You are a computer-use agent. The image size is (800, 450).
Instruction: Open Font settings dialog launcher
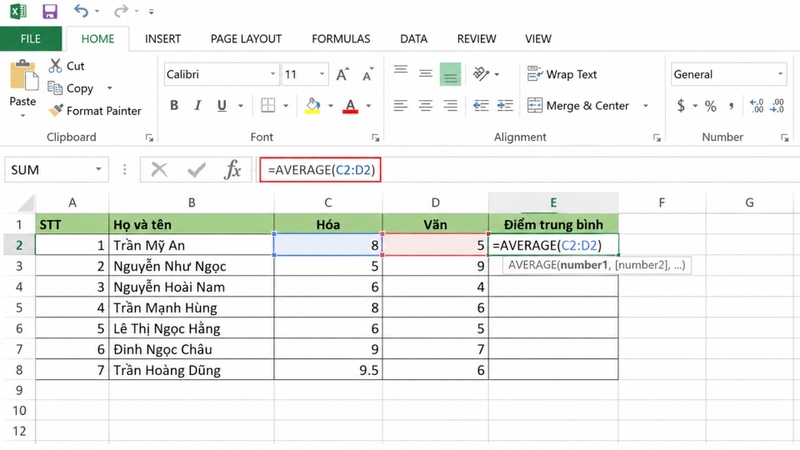click(376, 137)
